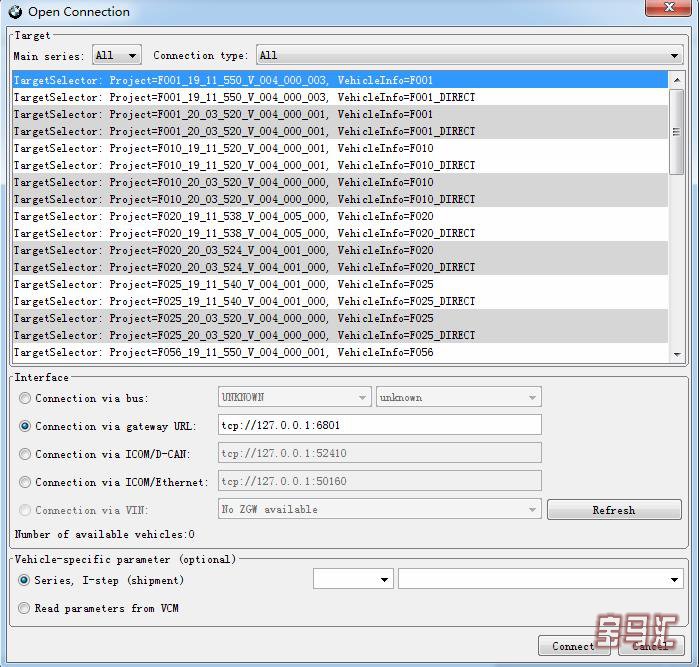Screen dimensions: 699x667
Task: Select F010_20_03_520 target with VehicleInfo=F010_DIRECT
Action: [x=340, y=199]
